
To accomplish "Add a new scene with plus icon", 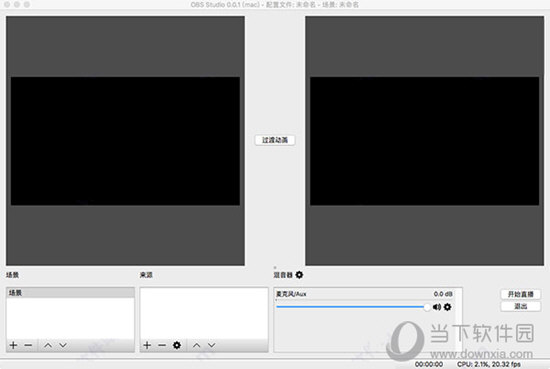I will [x=13, y=345].
